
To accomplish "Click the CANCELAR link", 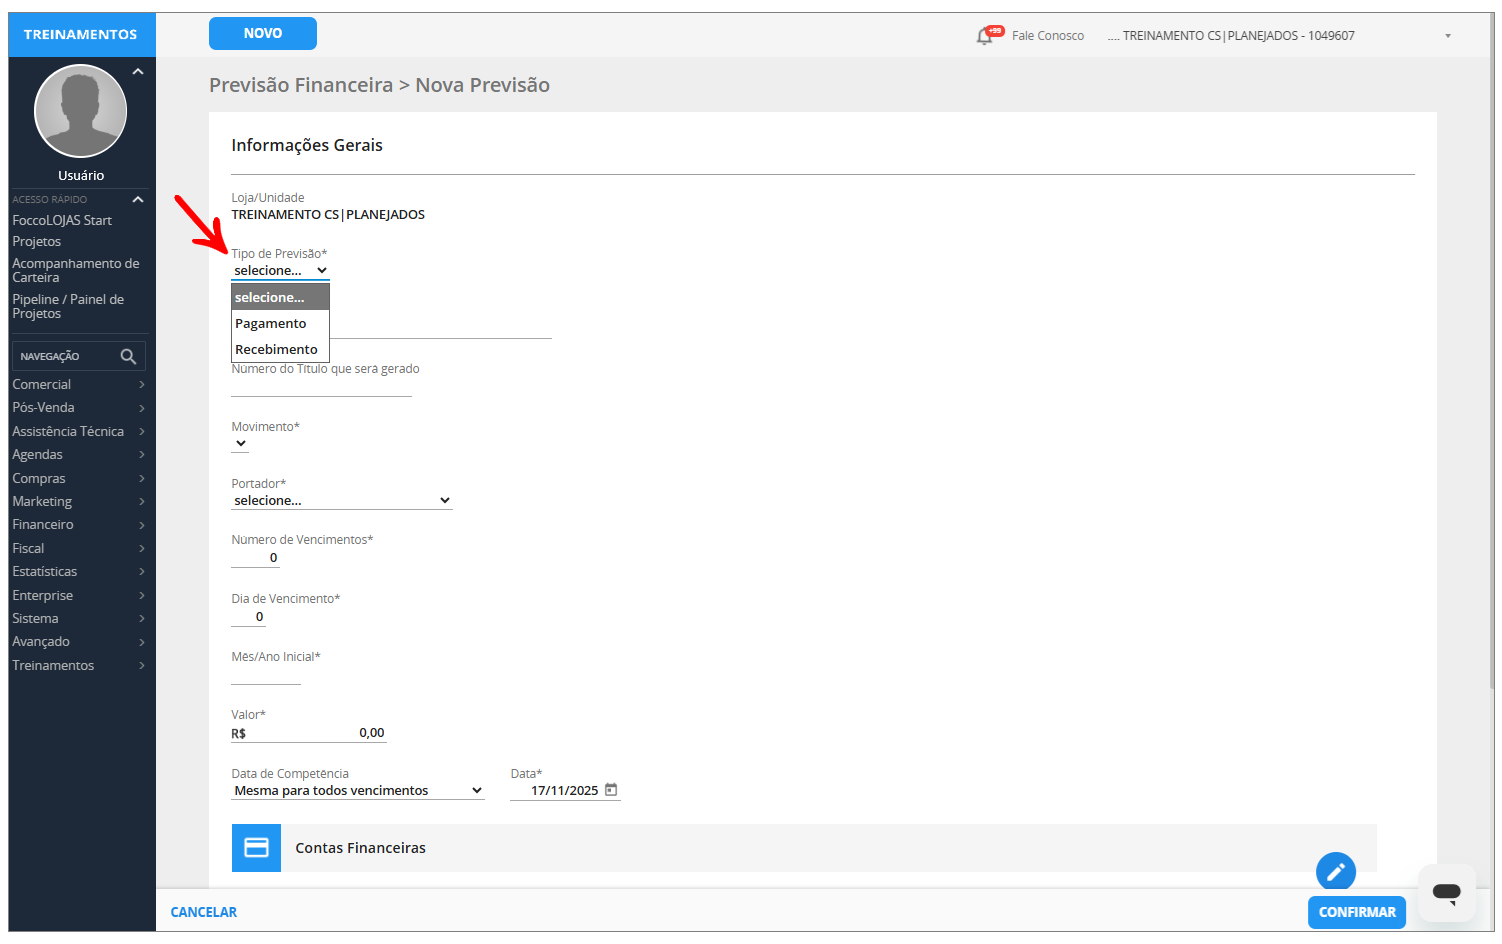I will (204, 912).
